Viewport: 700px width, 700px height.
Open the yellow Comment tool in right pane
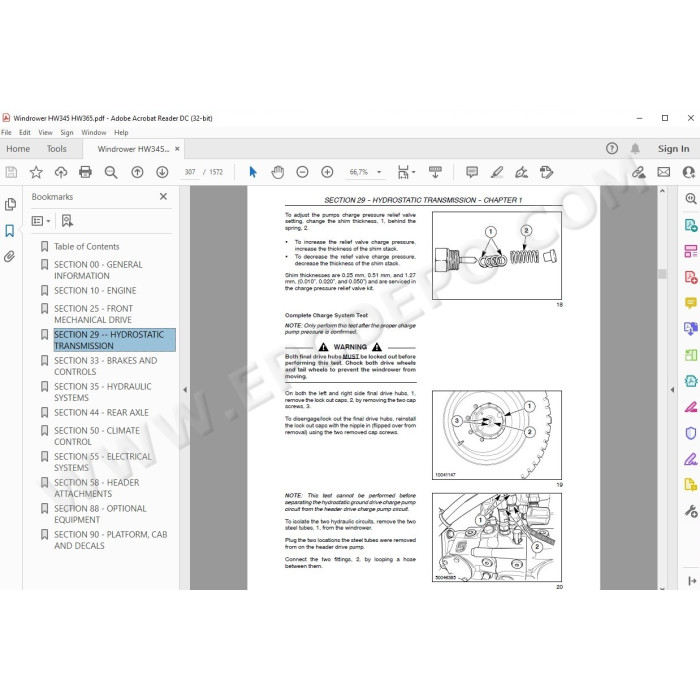691,303
